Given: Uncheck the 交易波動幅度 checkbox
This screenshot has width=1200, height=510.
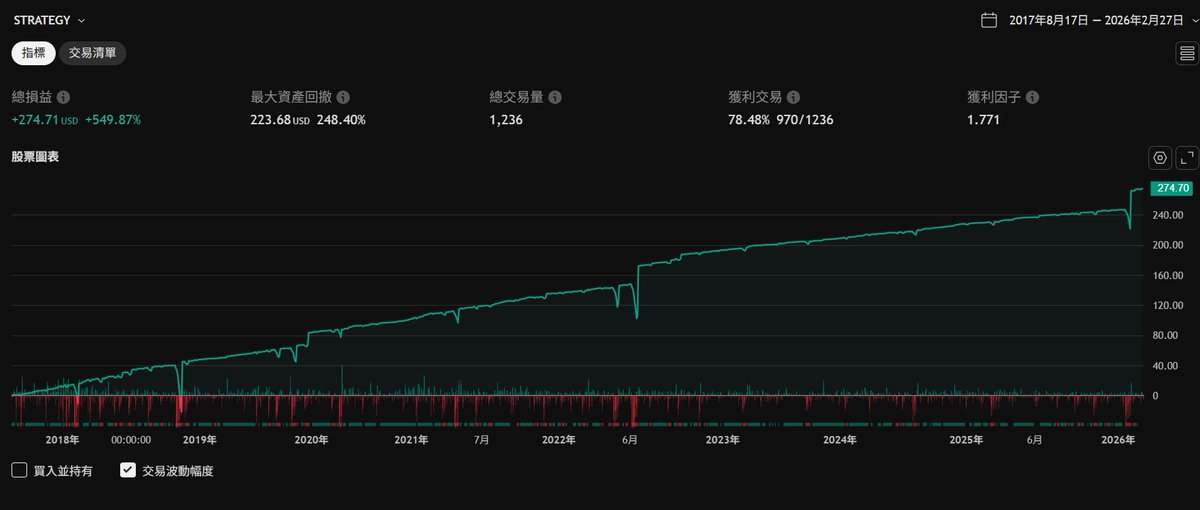Looking at the screenshot, I should (128, 470).
